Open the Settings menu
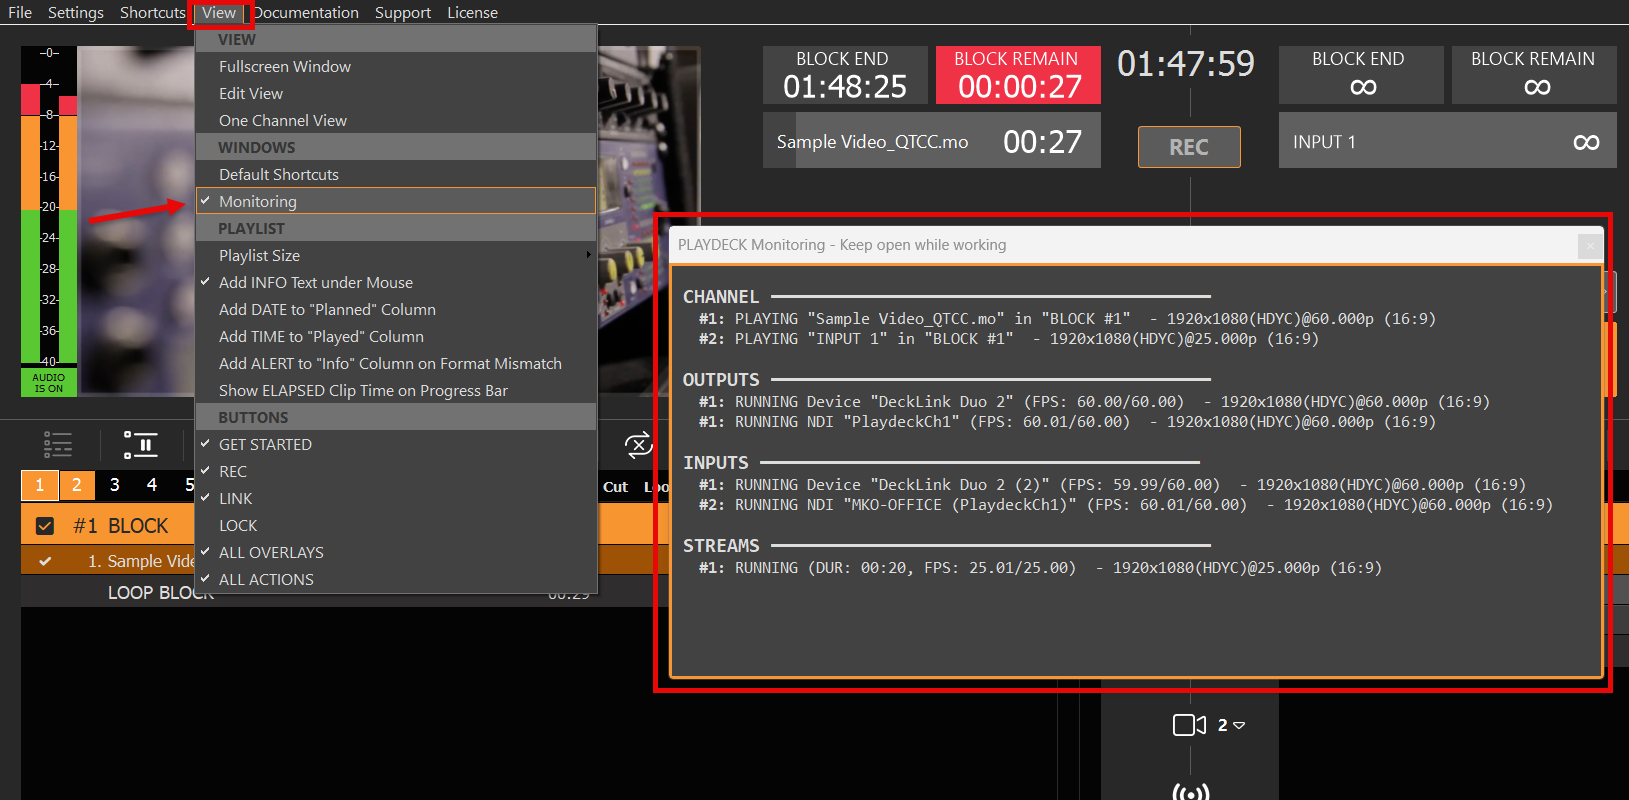 (x=76, y=12)
